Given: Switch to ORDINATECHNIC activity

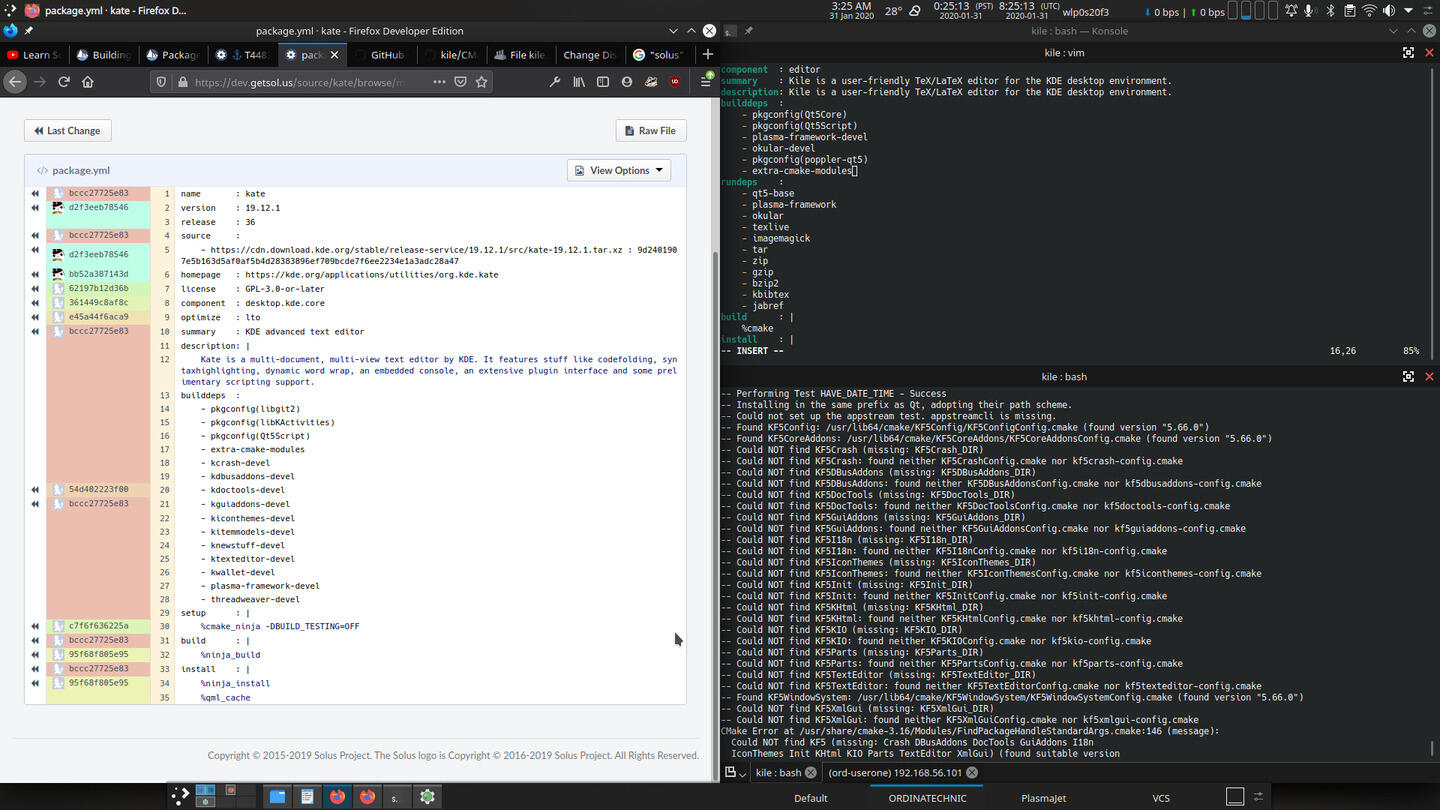Looking at the screenshot, I should [x=927, y=798].
